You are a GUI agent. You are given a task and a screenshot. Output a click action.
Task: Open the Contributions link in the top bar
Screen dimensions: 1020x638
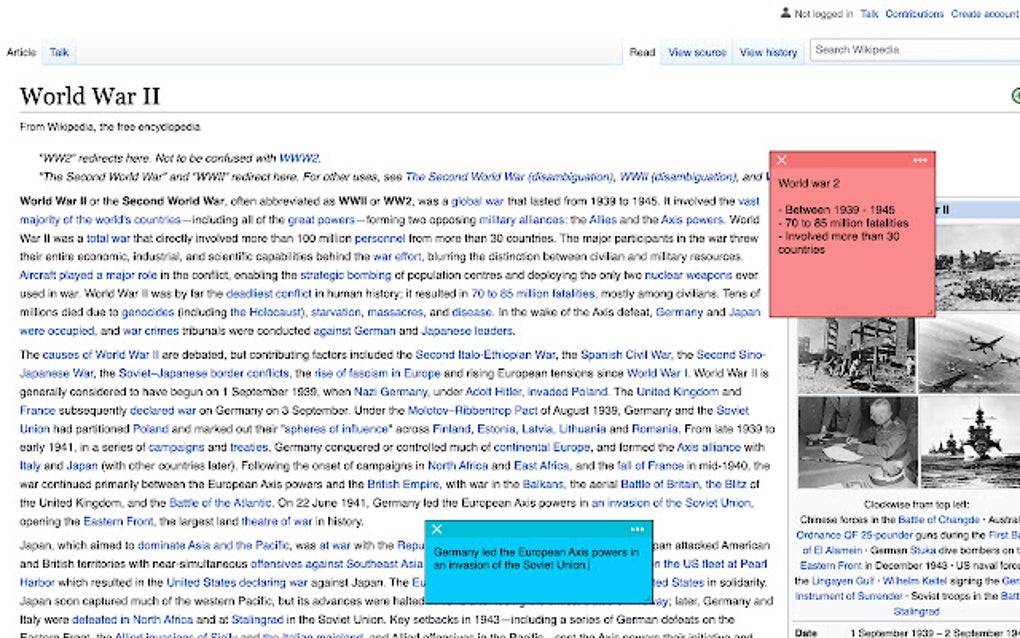click(914, 14)
